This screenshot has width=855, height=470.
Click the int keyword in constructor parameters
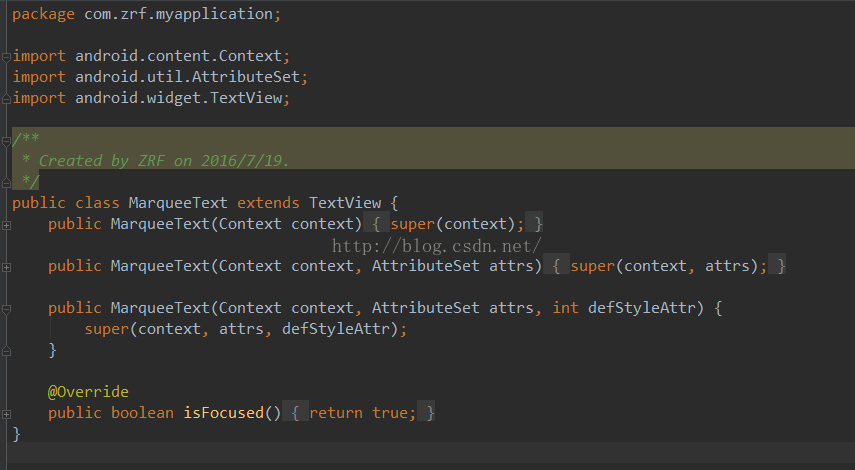coord(565,308)
